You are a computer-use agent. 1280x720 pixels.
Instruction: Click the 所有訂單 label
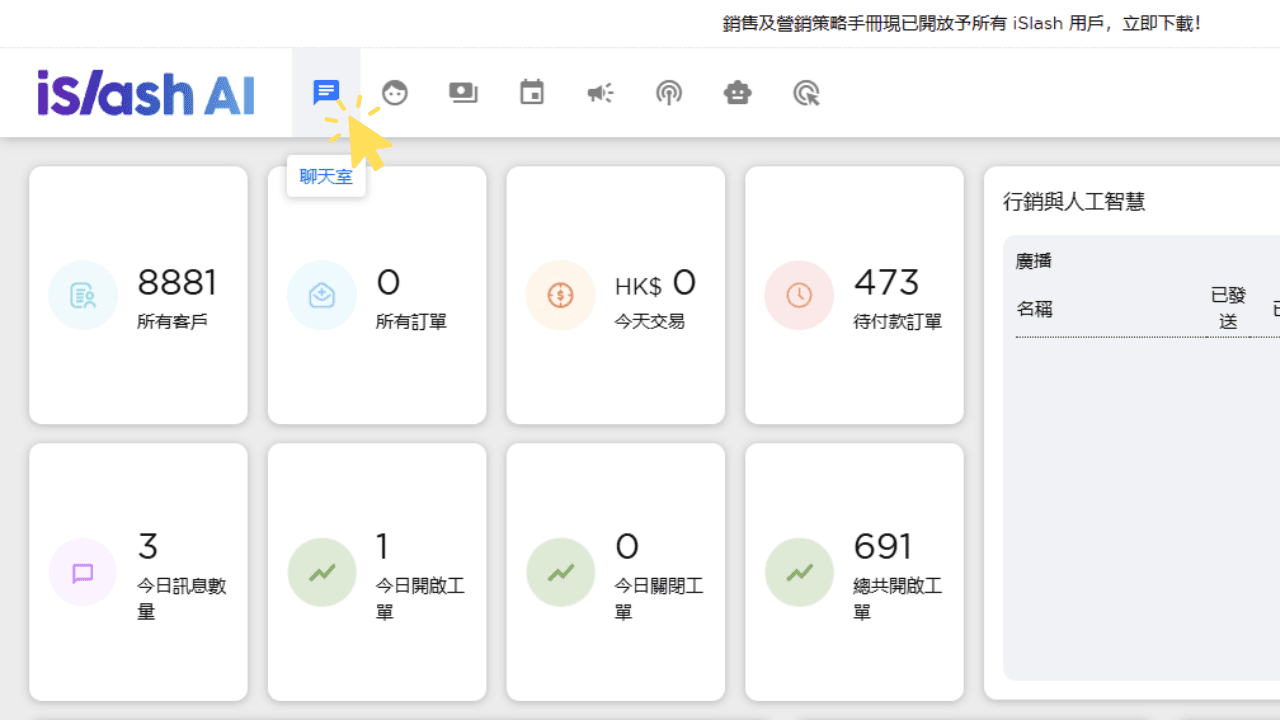(x=412, y=322)
